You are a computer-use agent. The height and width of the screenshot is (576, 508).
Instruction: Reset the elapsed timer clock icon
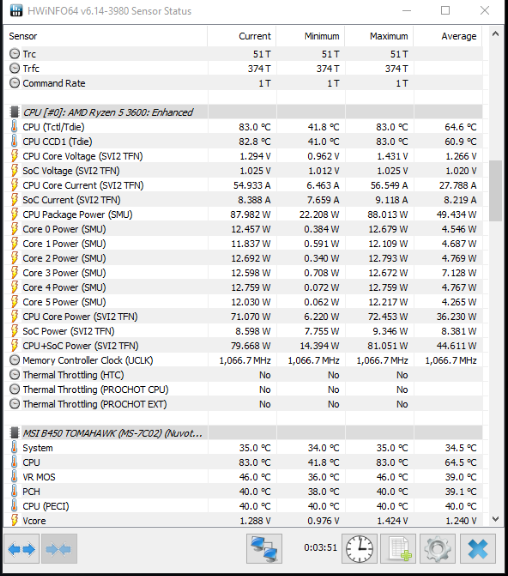click(359, 549)
